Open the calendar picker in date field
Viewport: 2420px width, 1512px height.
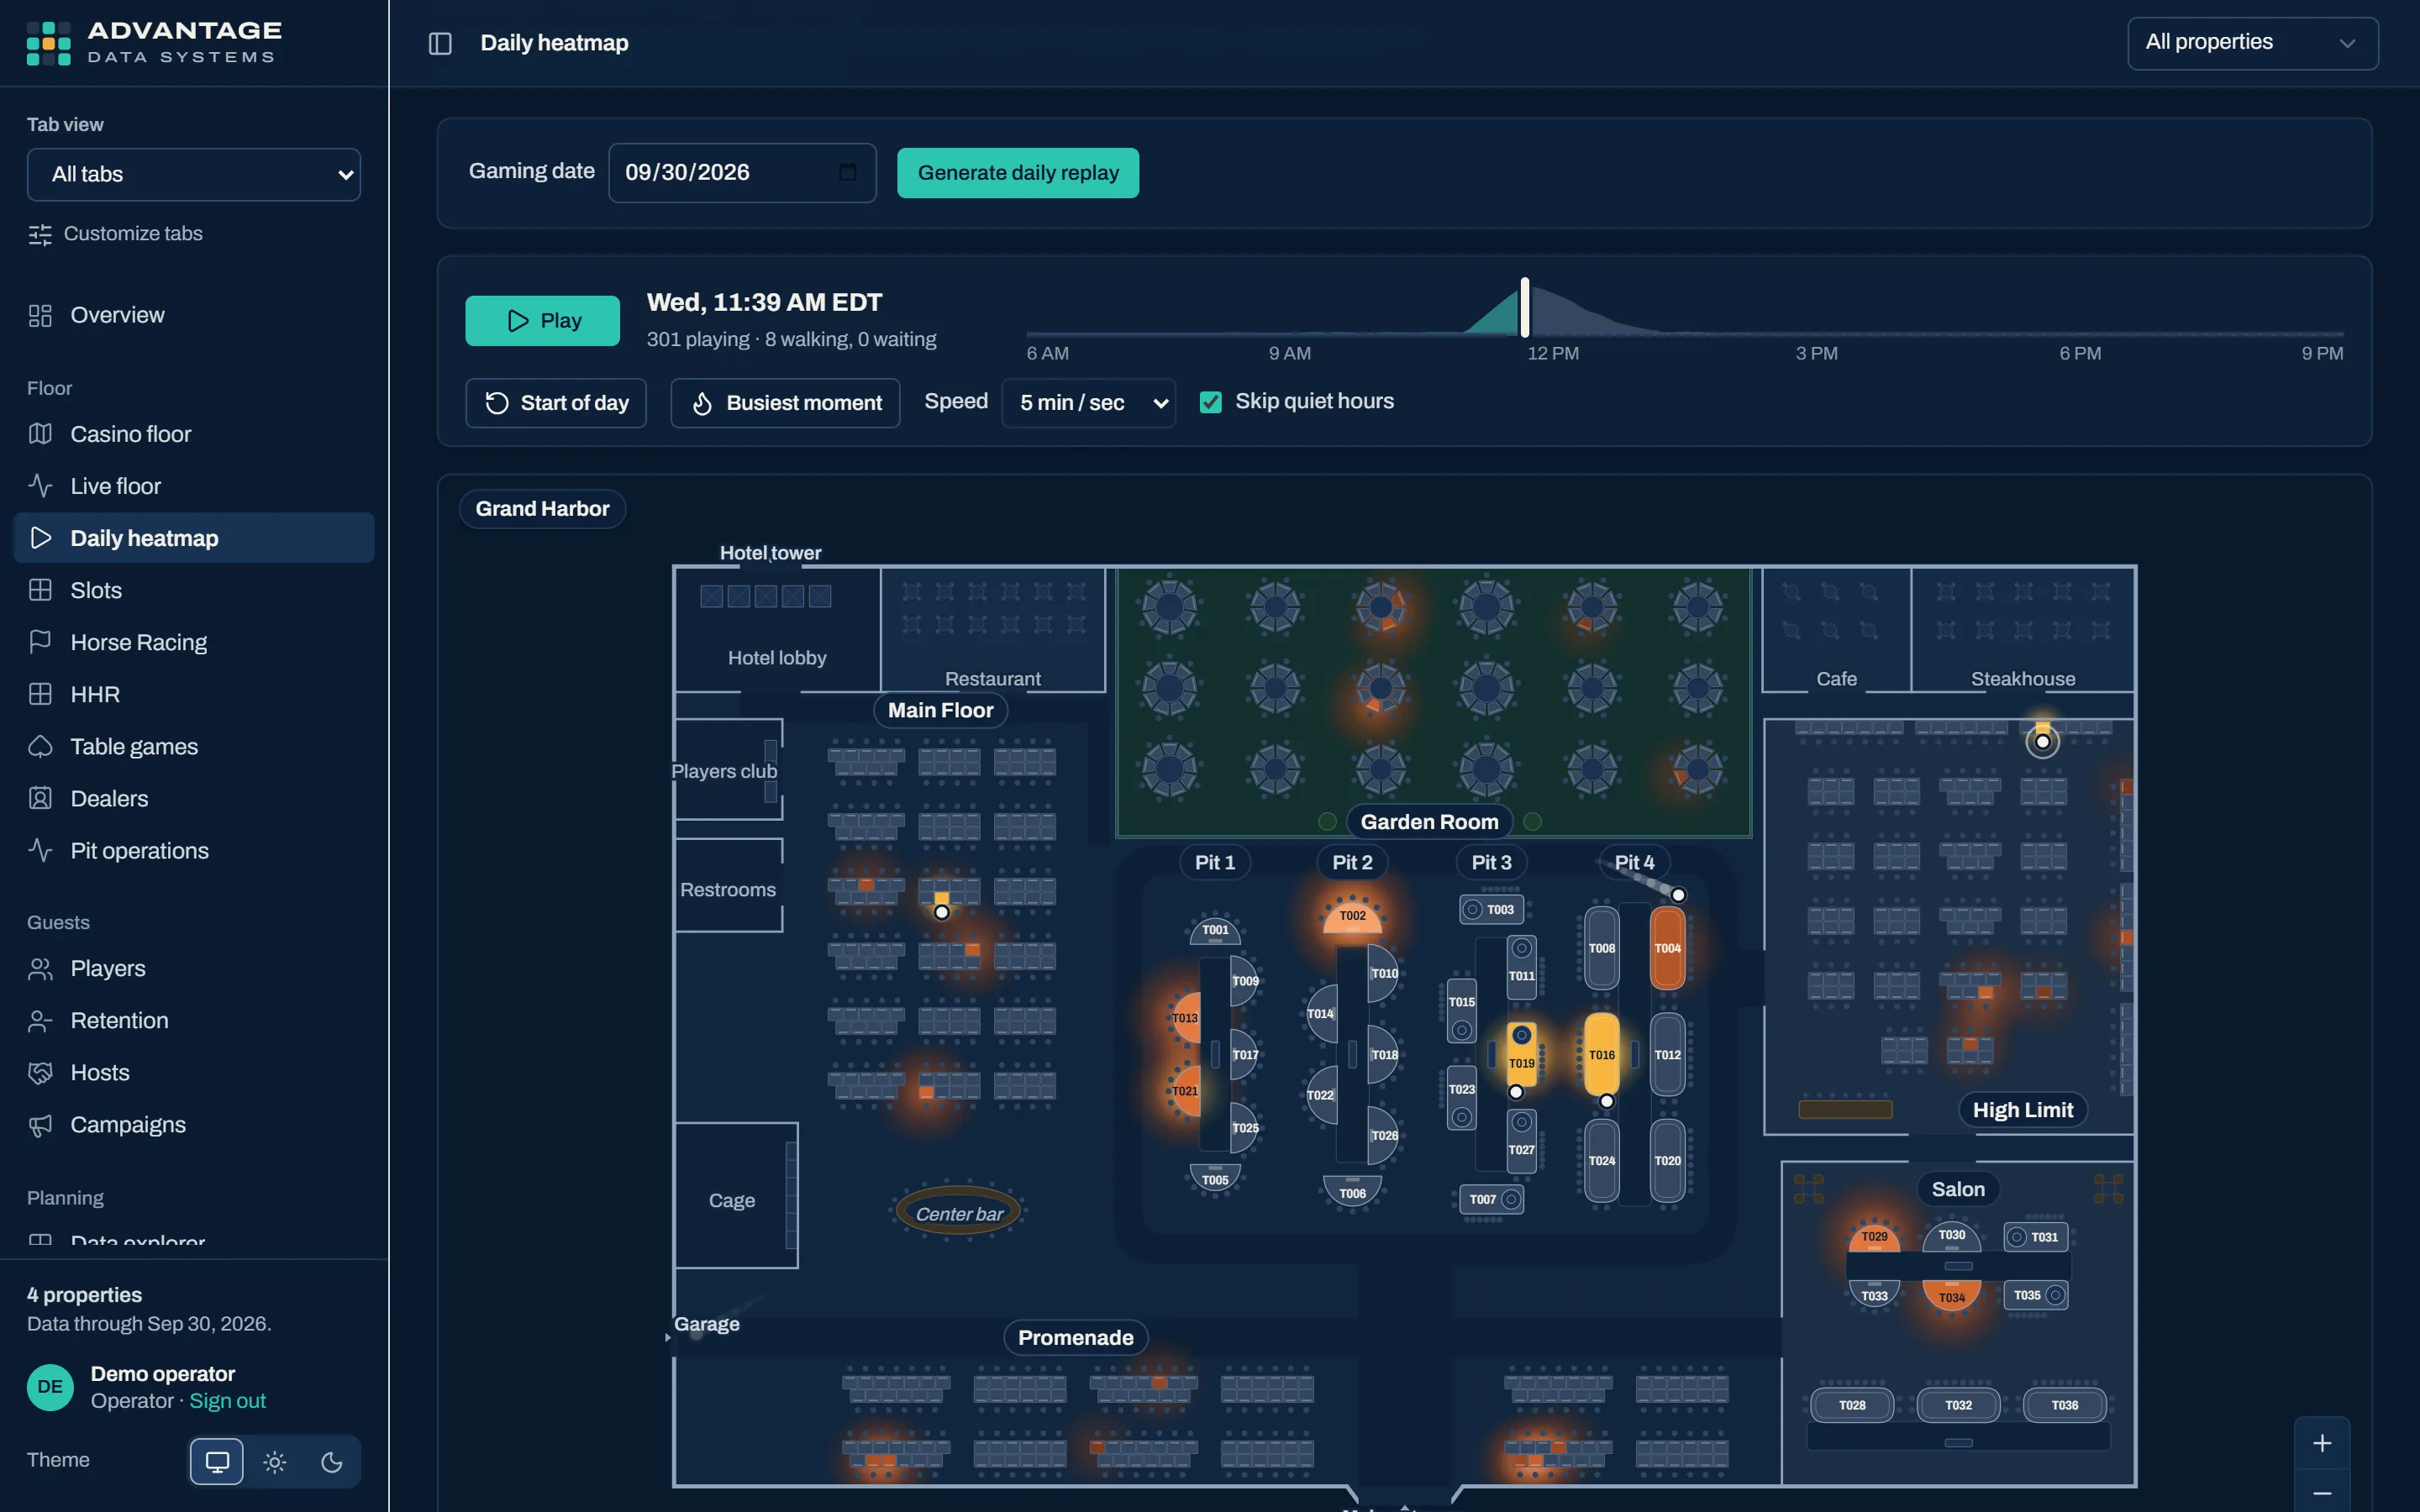click(x=847, y=172)
